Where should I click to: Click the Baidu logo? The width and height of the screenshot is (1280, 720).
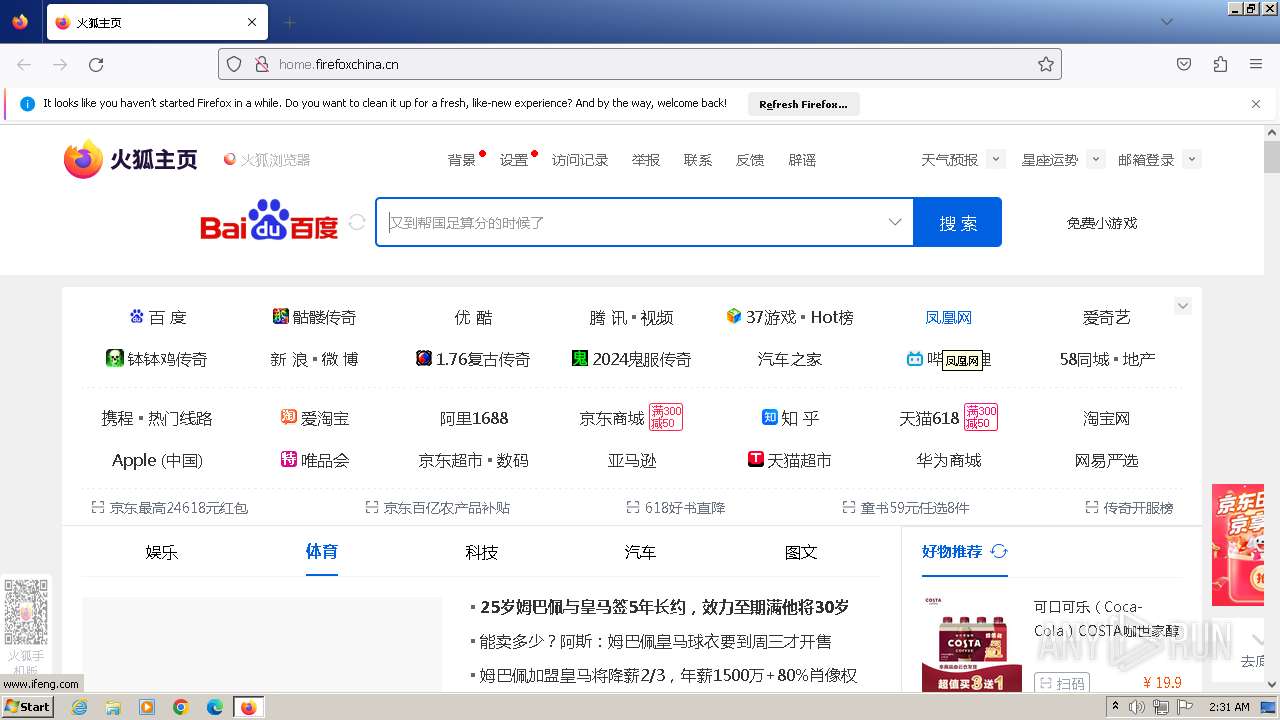pos(270,220)
